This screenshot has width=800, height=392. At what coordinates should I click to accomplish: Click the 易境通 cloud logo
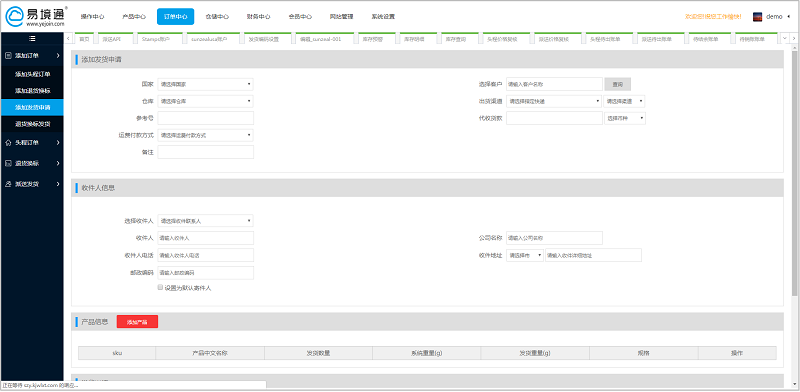click(x=36, y=17)
